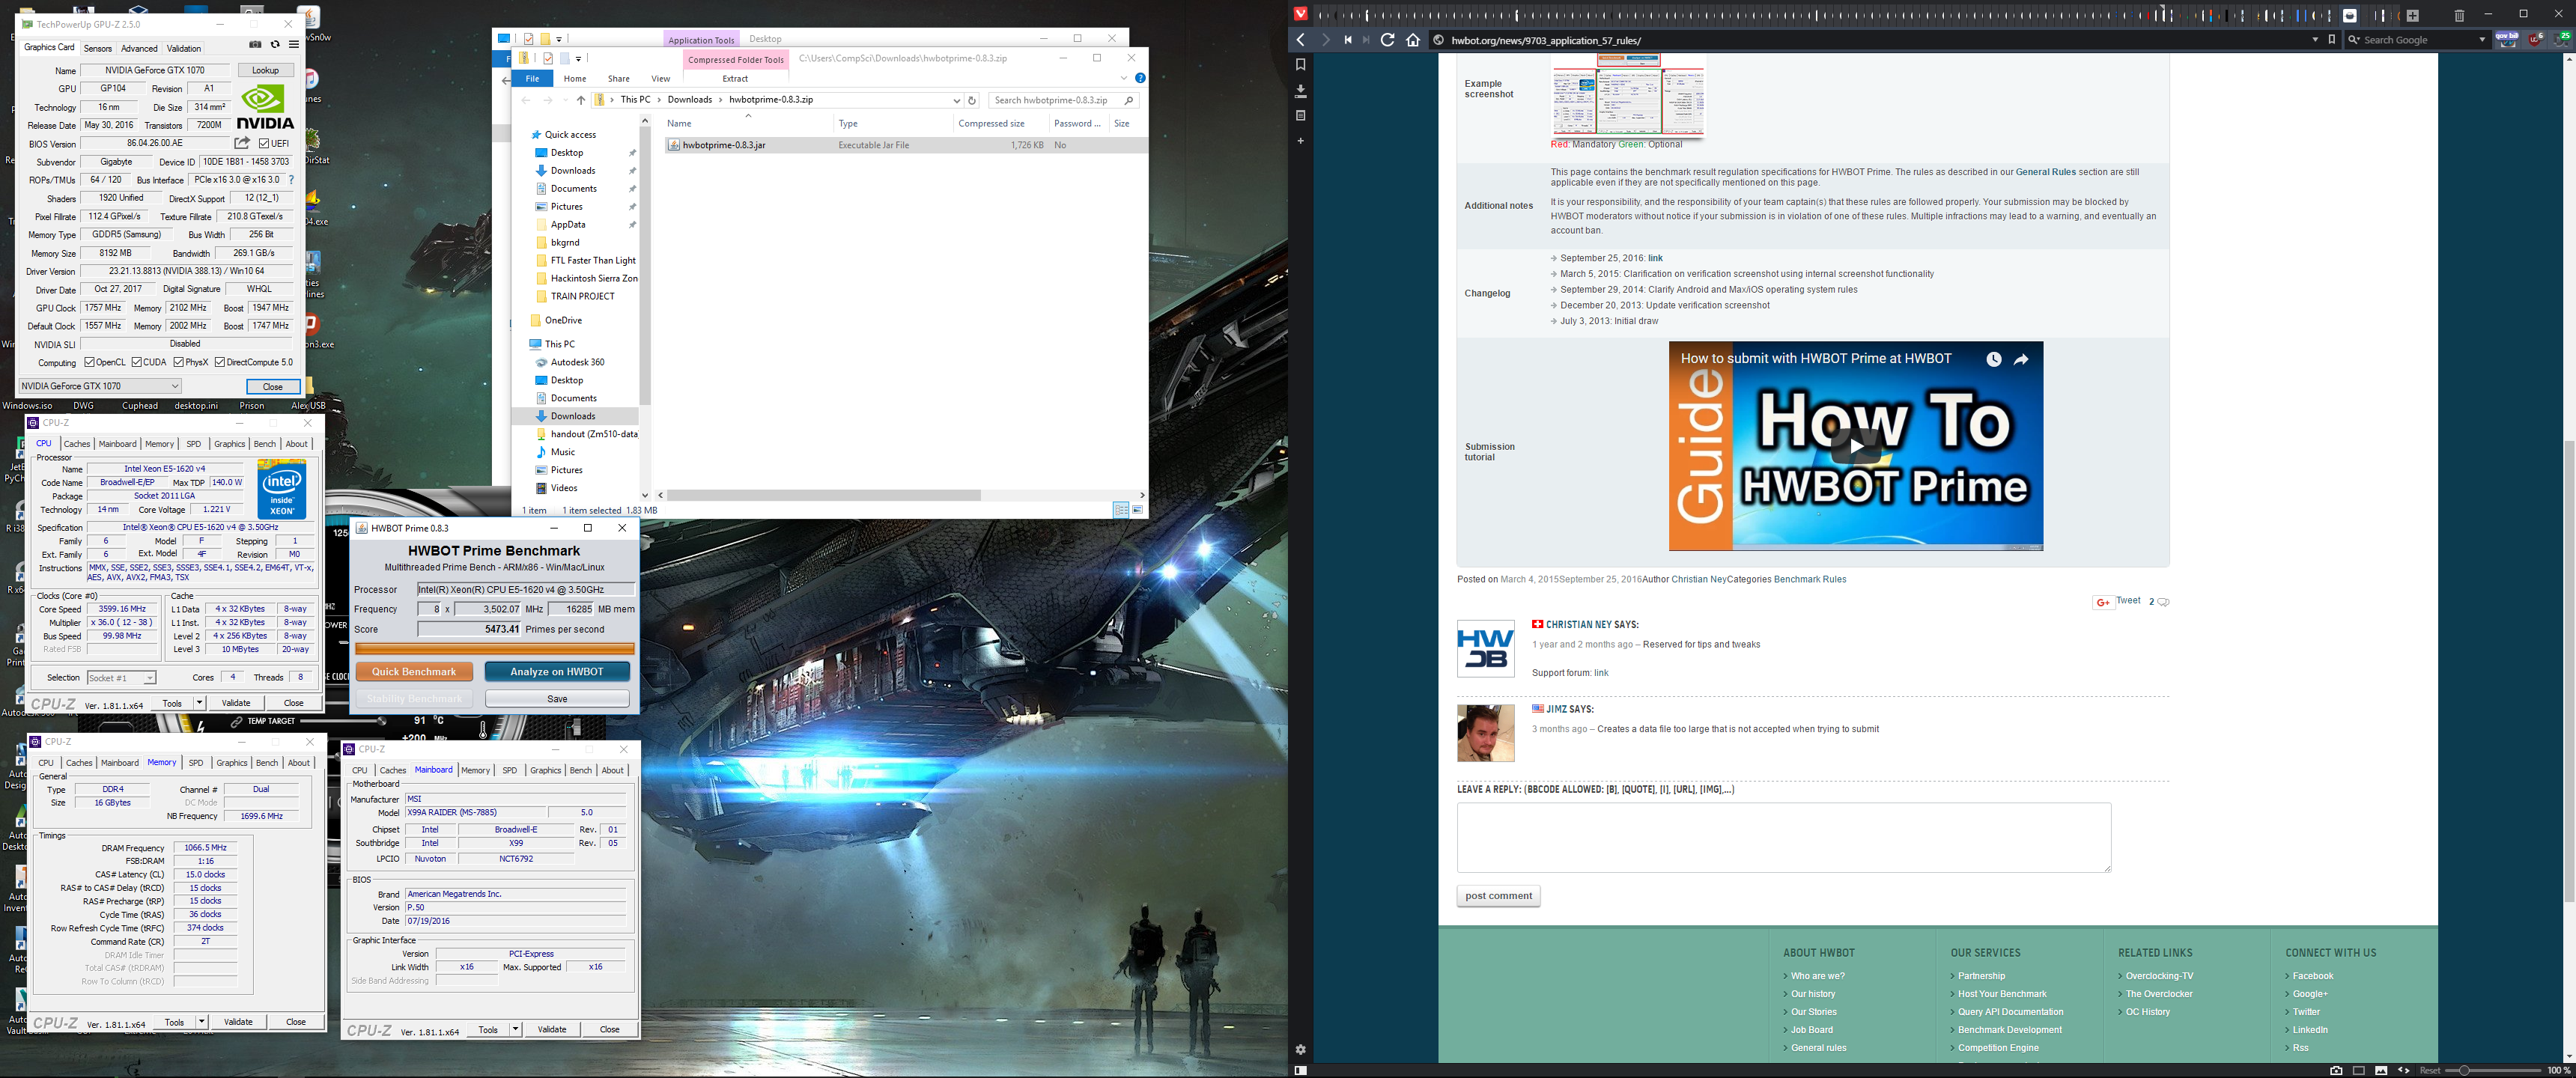Click page actions code icon in status bar
The width and height of the screenshot is (2576, 1078).
tap(2404, 1070)
